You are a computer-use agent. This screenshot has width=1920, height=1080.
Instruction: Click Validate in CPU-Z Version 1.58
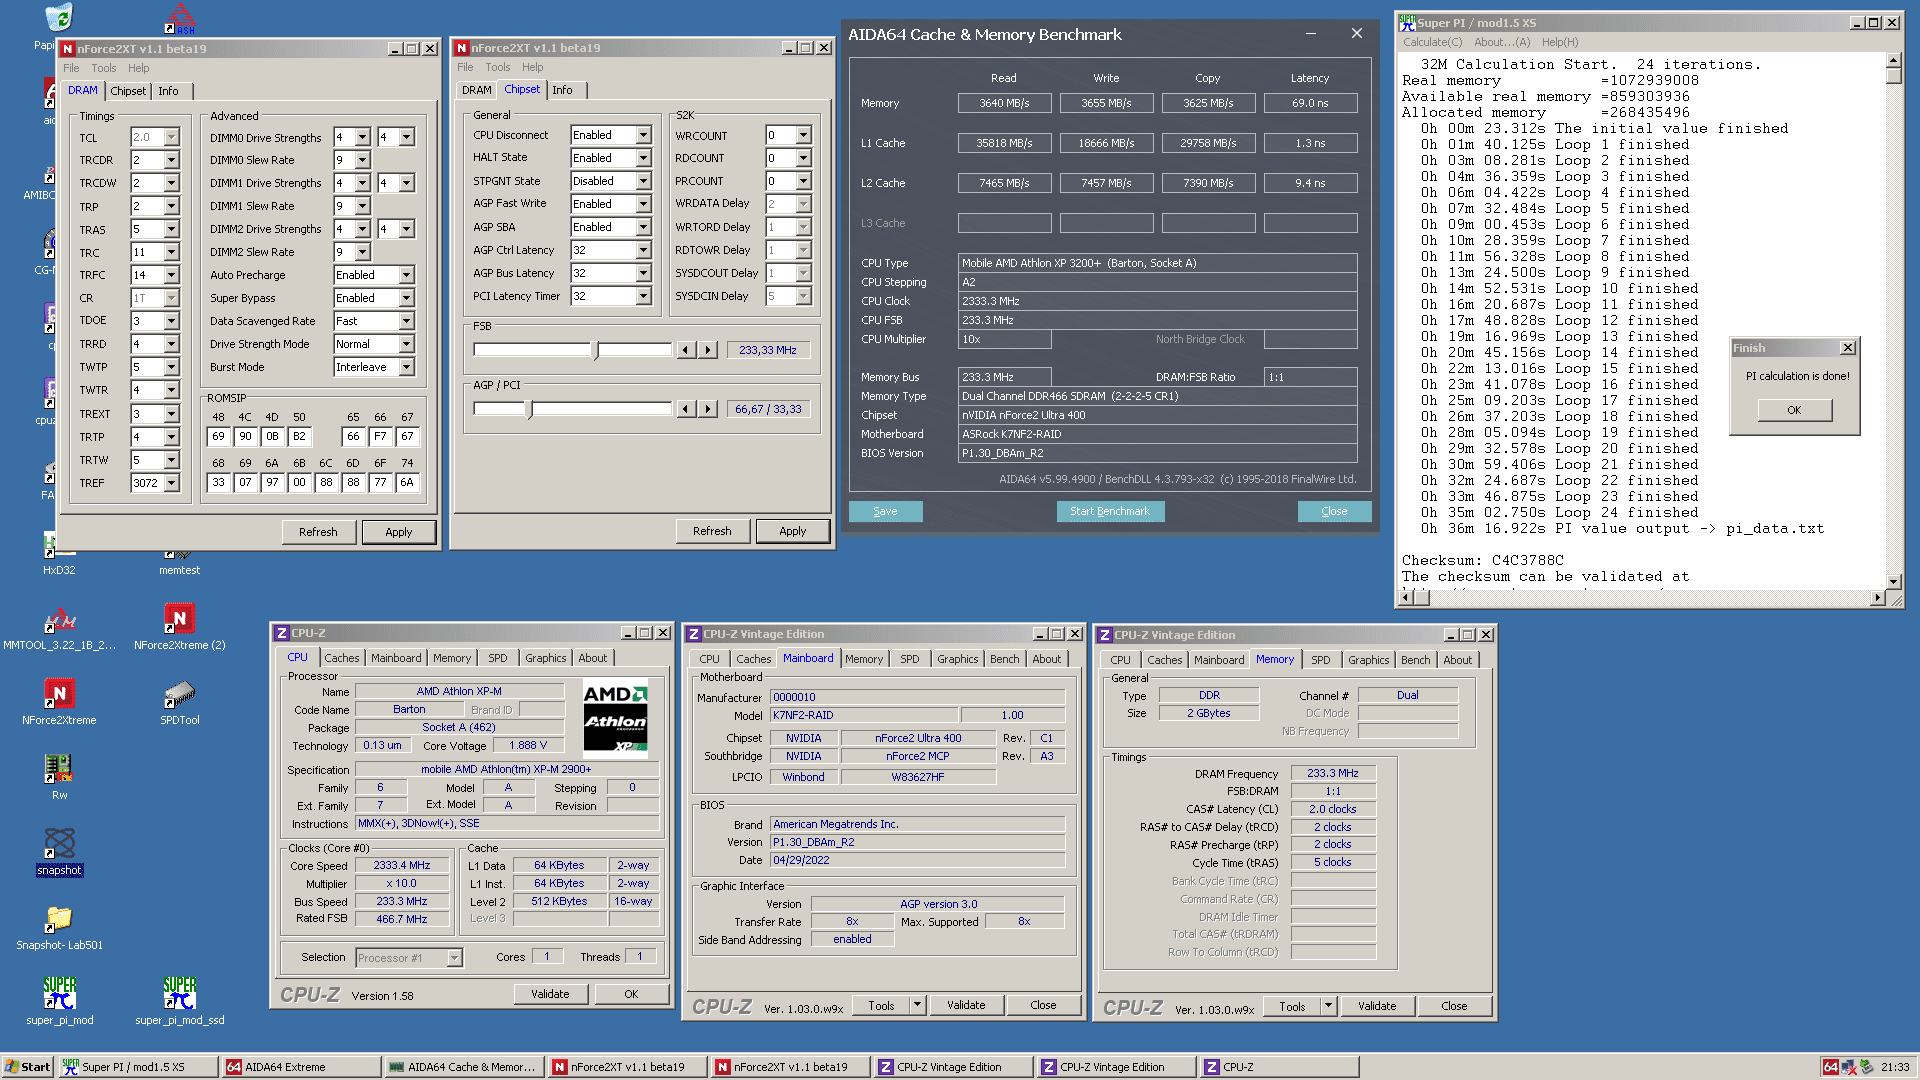[550, 994]
